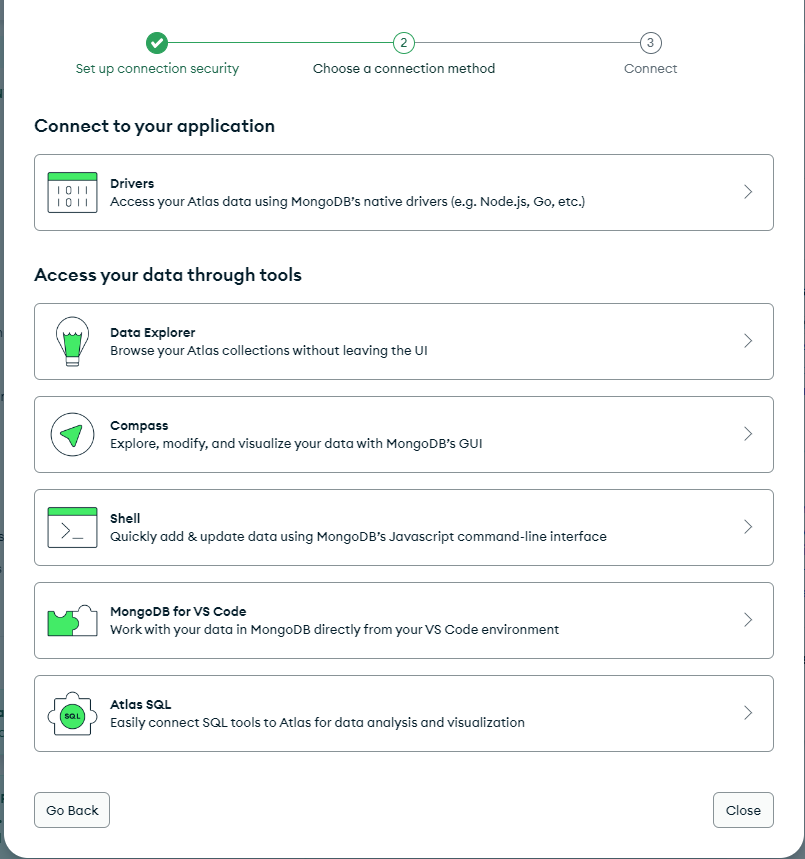
Task: Click the Atlas SQL puzzle badge icon
Action: click(72, 714)
